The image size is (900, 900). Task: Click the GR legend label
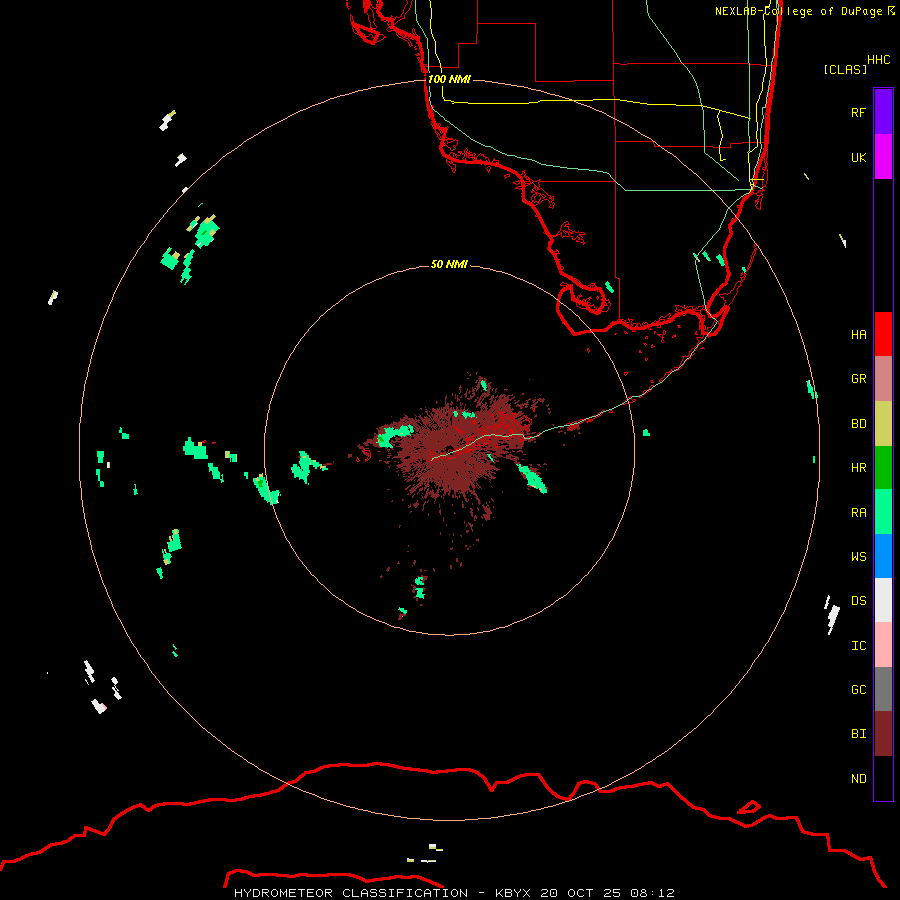[858, 379]
